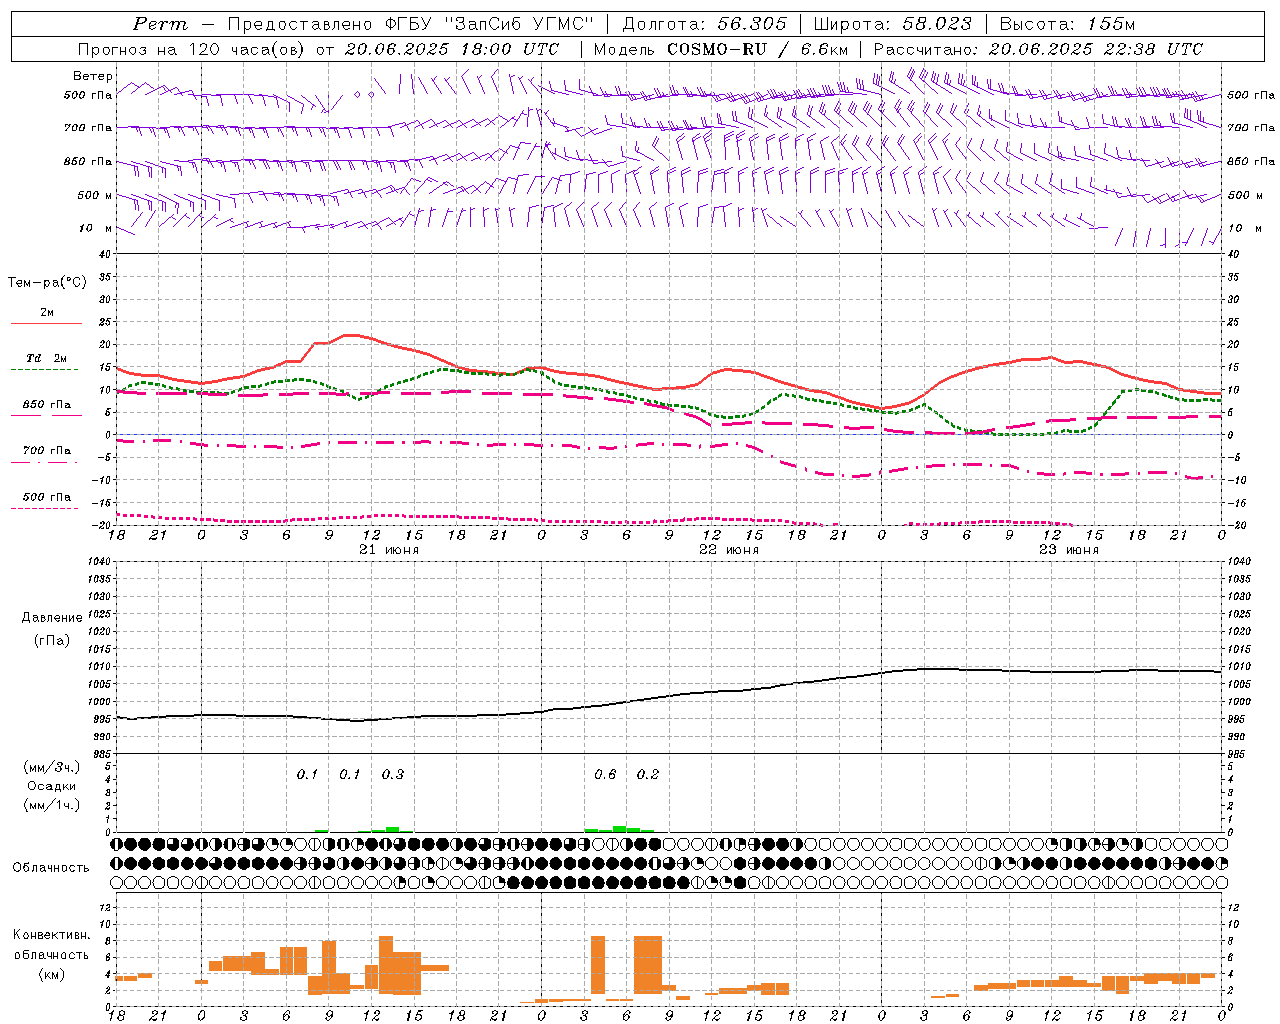Viewport: 1280px width, 1024px height.
Task: Click the "(мм/1ч.)" precipitation unit label
Action: 52,805
